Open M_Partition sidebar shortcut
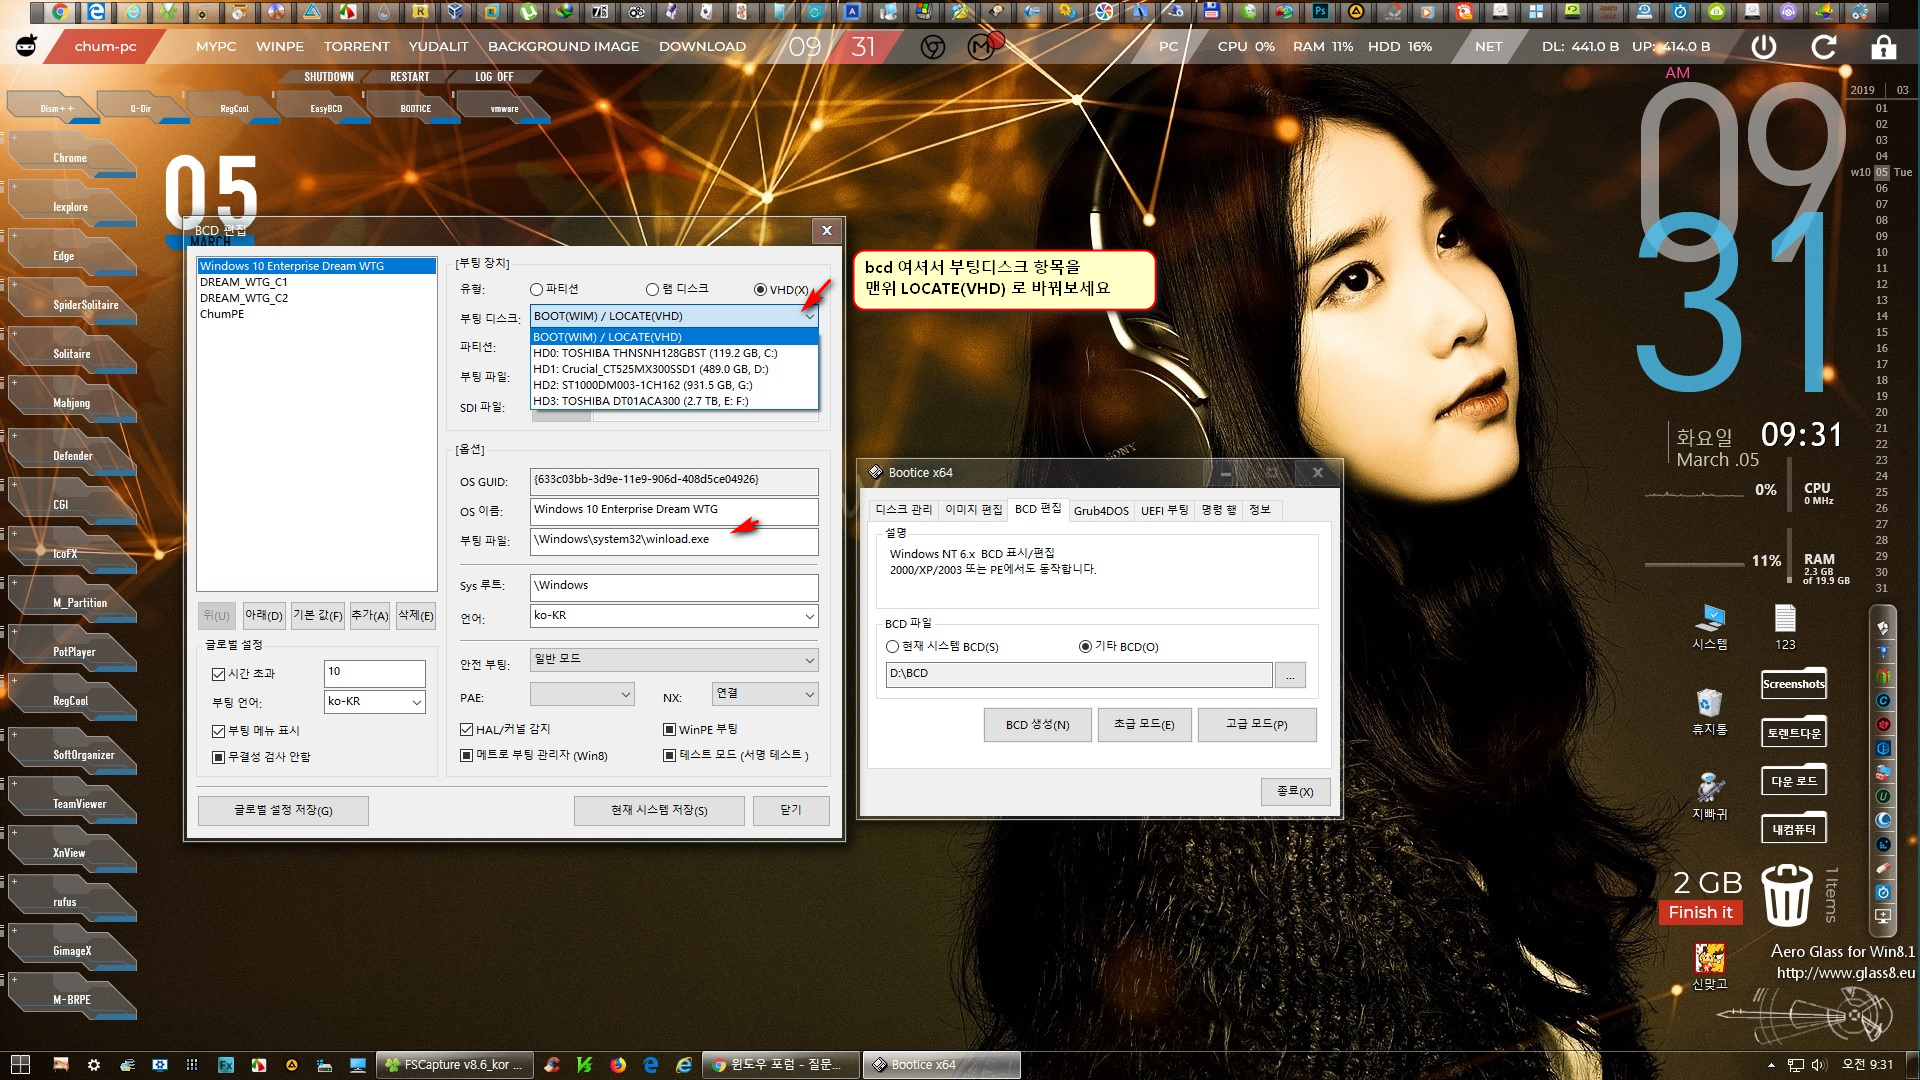Viewport: 1920px width, 1080px height. click(x=80, y=603)
